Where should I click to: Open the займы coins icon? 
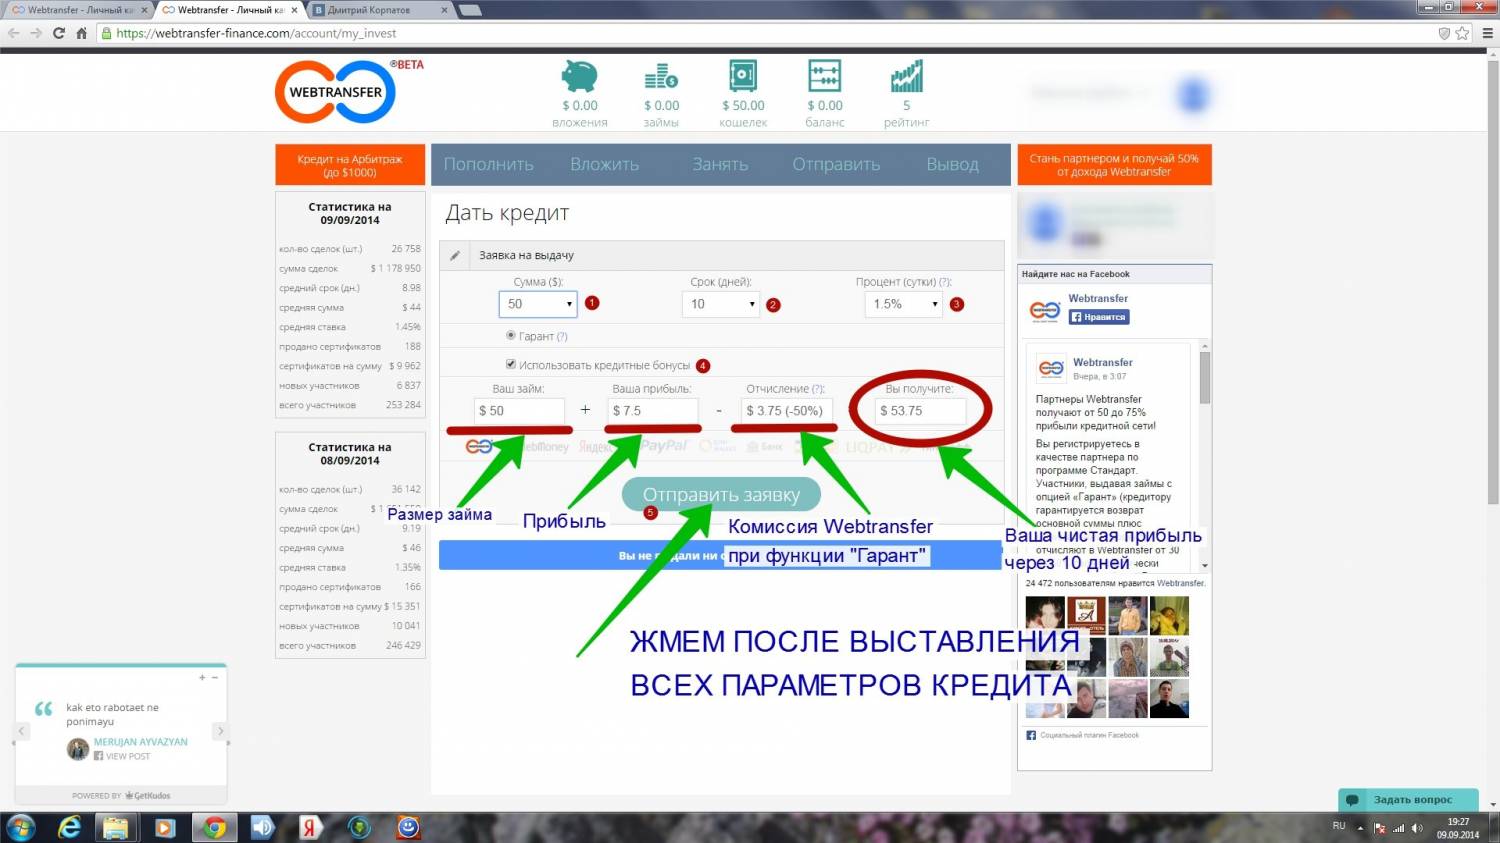661,76
